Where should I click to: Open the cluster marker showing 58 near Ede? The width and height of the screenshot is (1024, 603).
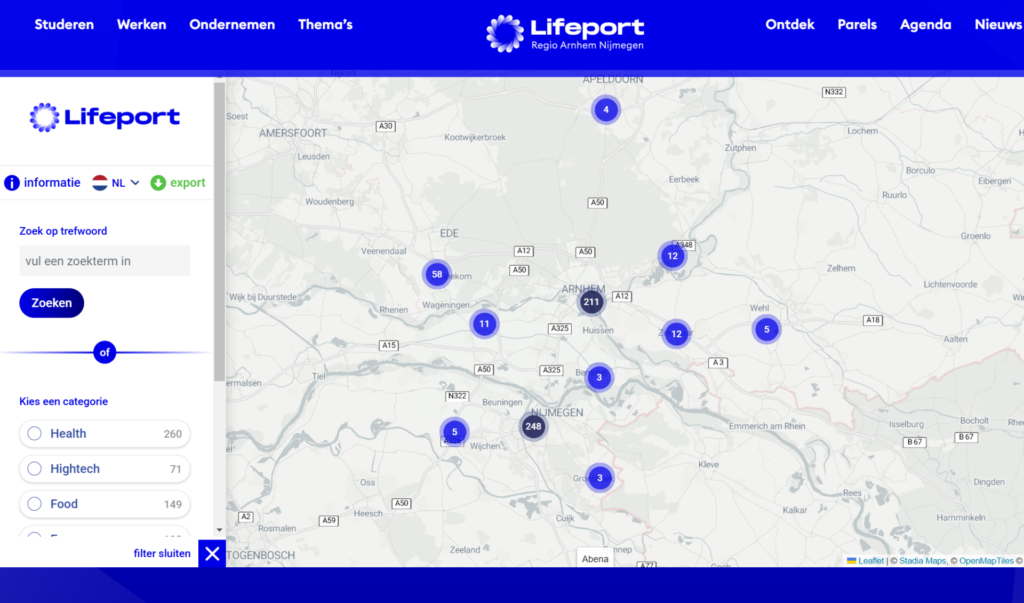pos(437,274)
